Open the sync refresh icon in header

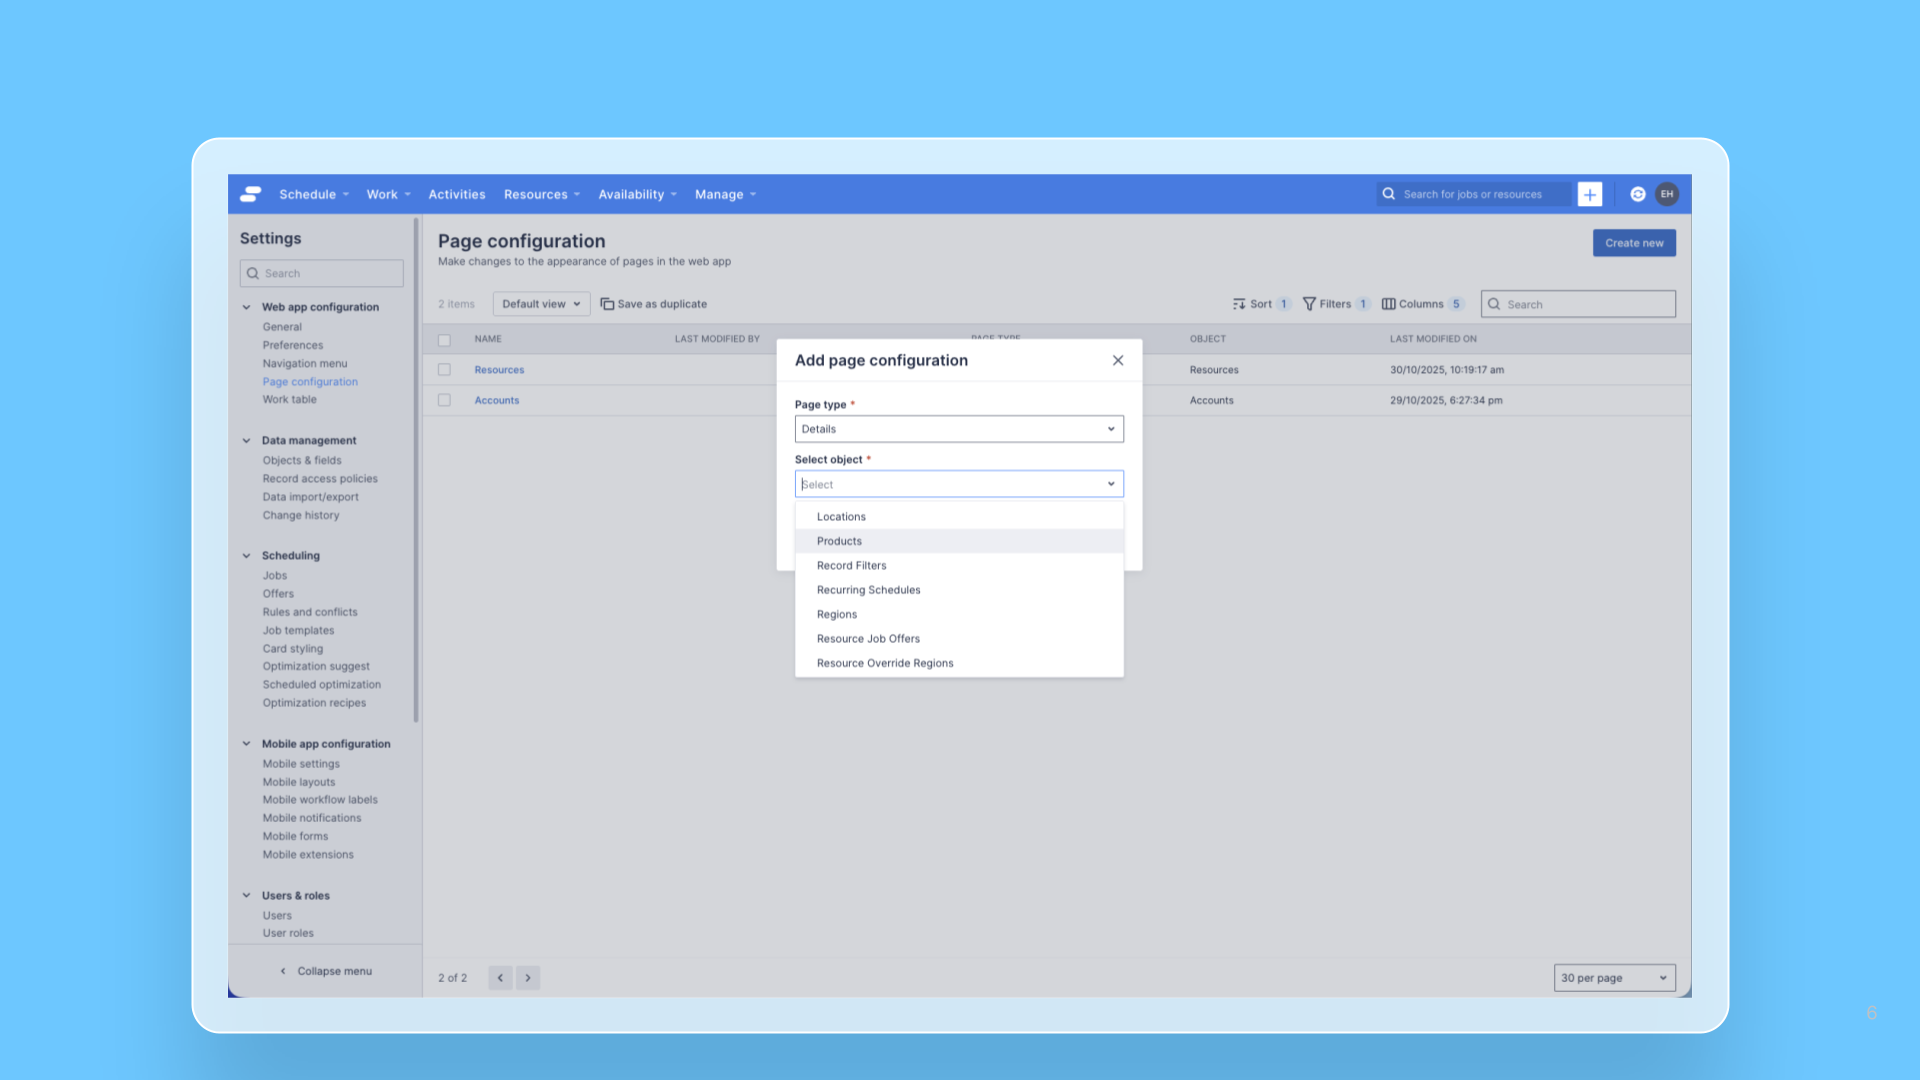(x=1638, y=194)
